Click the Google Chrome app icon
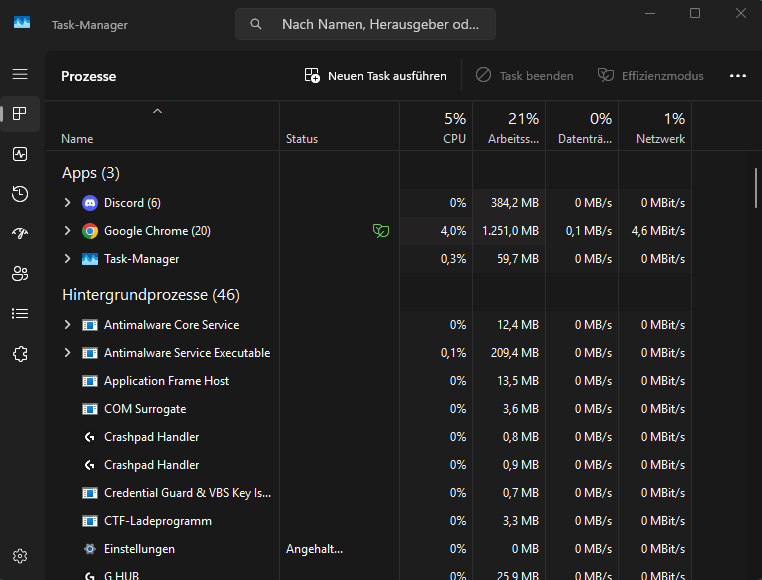This screenshot has width=762, height=580. coord(90,231)
